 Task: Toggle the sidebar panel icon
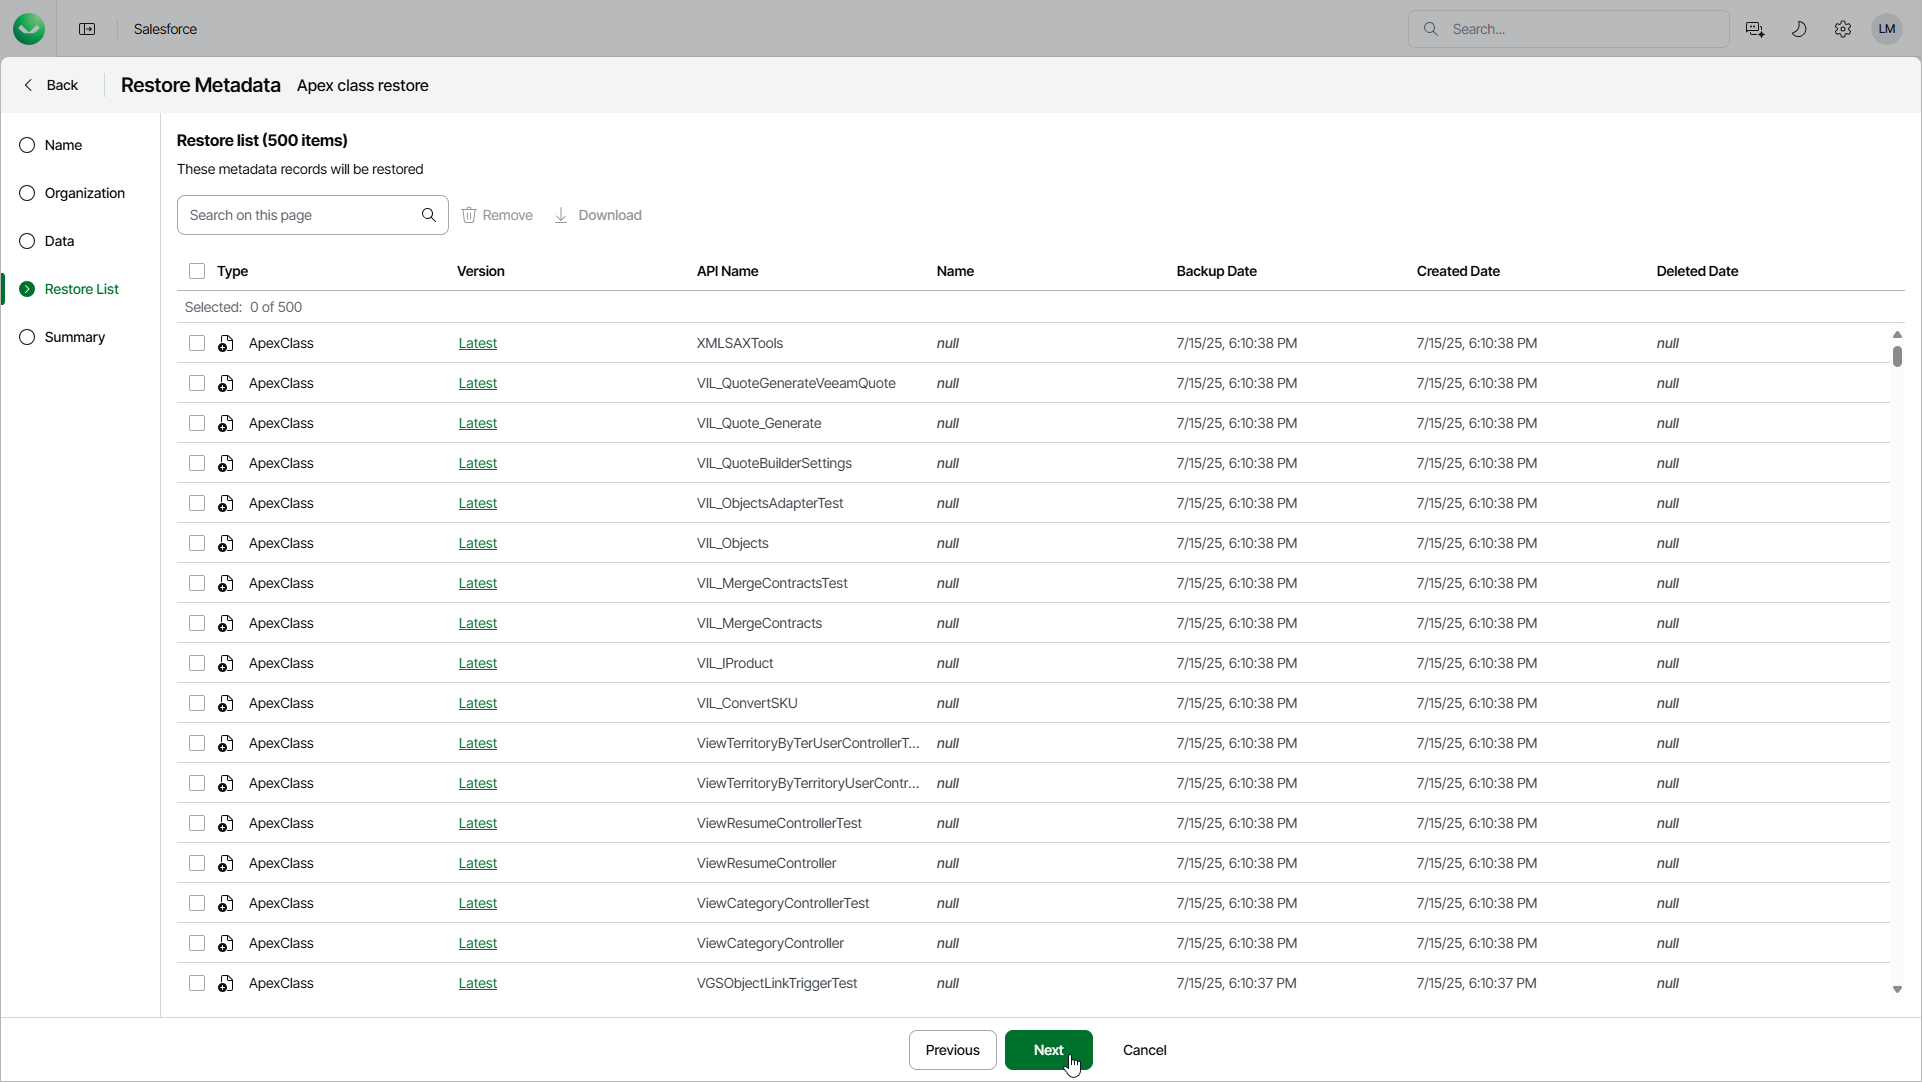87,29
